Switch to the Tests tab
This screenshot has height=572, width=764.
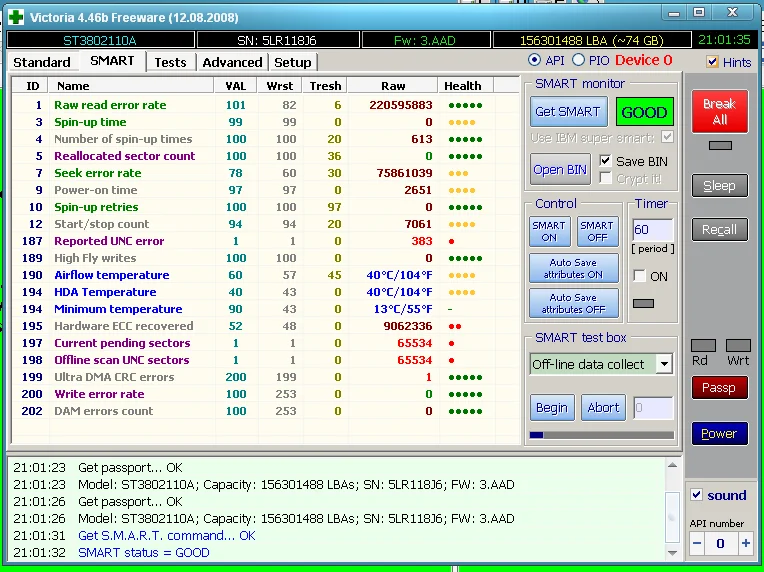(x=170, y=62)
